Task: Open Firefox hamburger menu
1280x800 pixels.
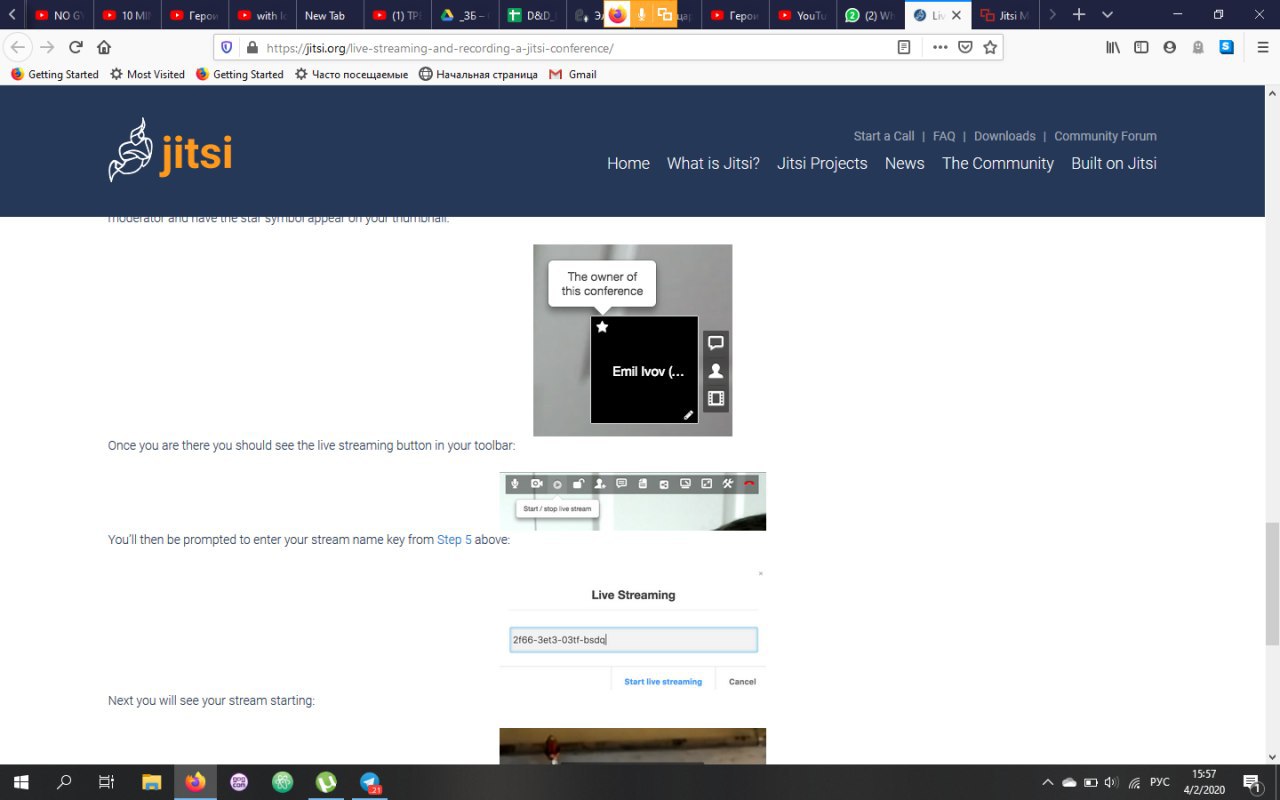Action: [x=1263, y=47]
